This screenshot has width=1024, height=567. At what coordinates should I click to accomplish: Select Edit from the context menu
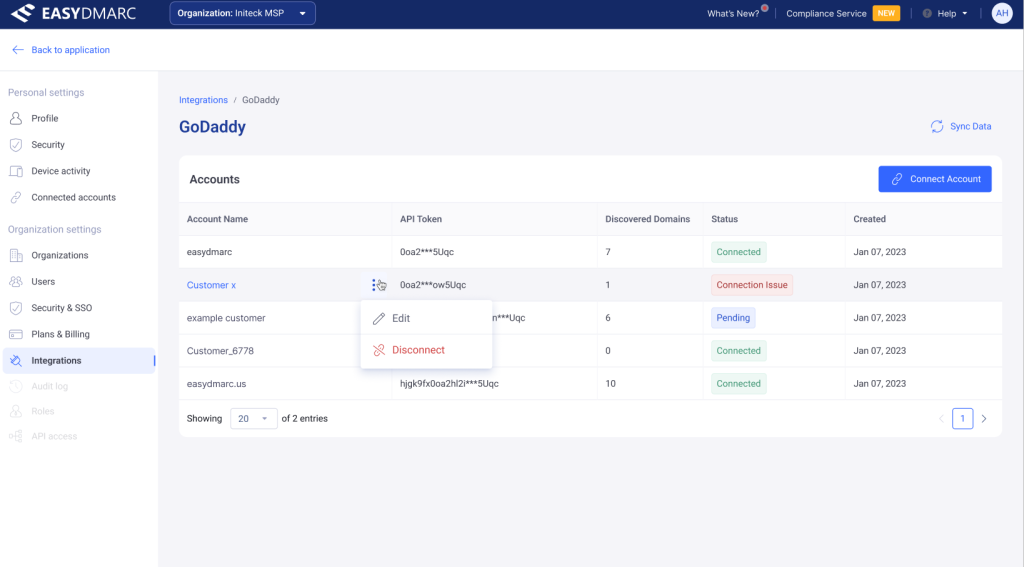(x=401, y=318)
